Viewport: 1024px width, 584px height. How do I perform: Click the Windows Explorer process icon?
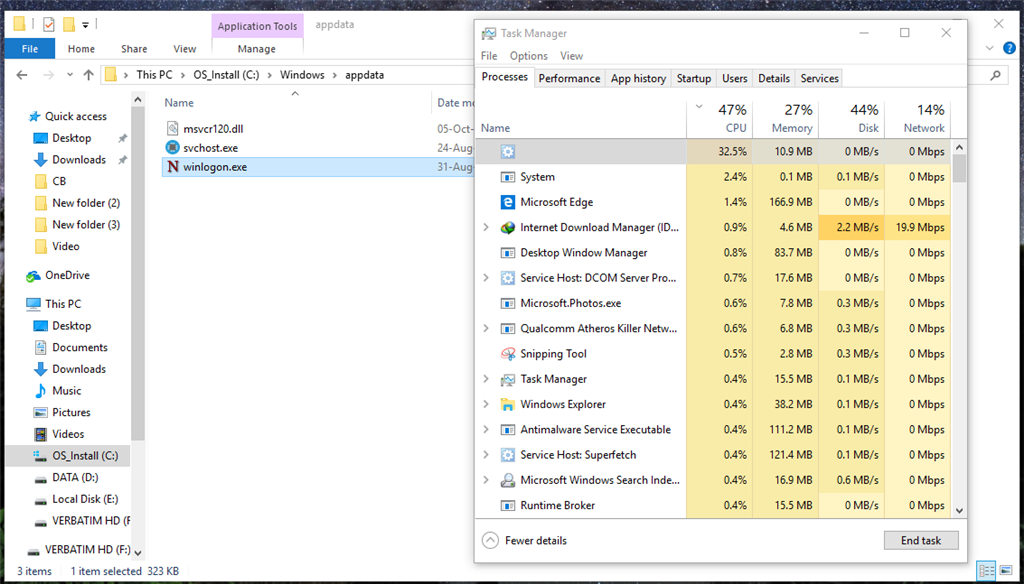[x=507, y=404]
